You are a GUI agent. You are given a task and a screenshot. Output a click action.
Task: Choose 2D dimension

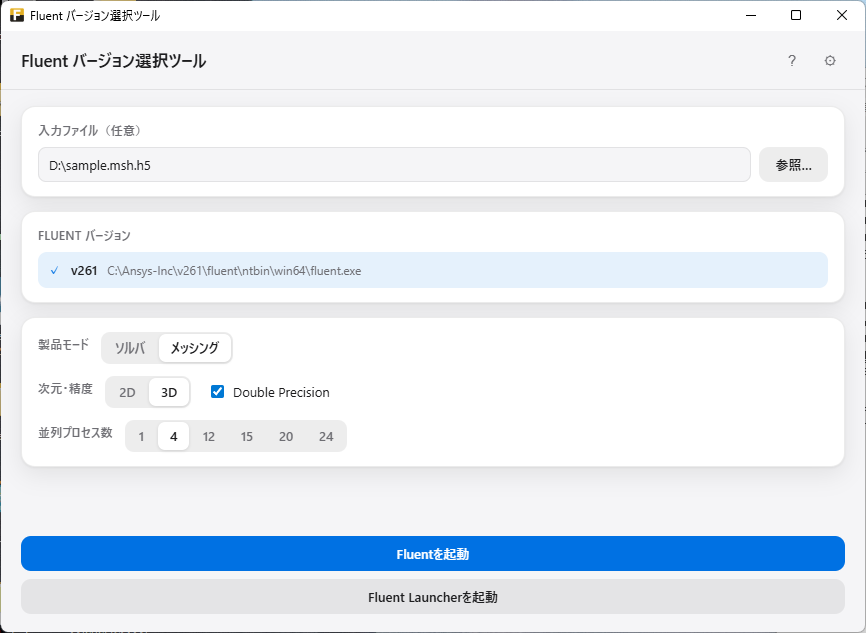tap(127, 392)
